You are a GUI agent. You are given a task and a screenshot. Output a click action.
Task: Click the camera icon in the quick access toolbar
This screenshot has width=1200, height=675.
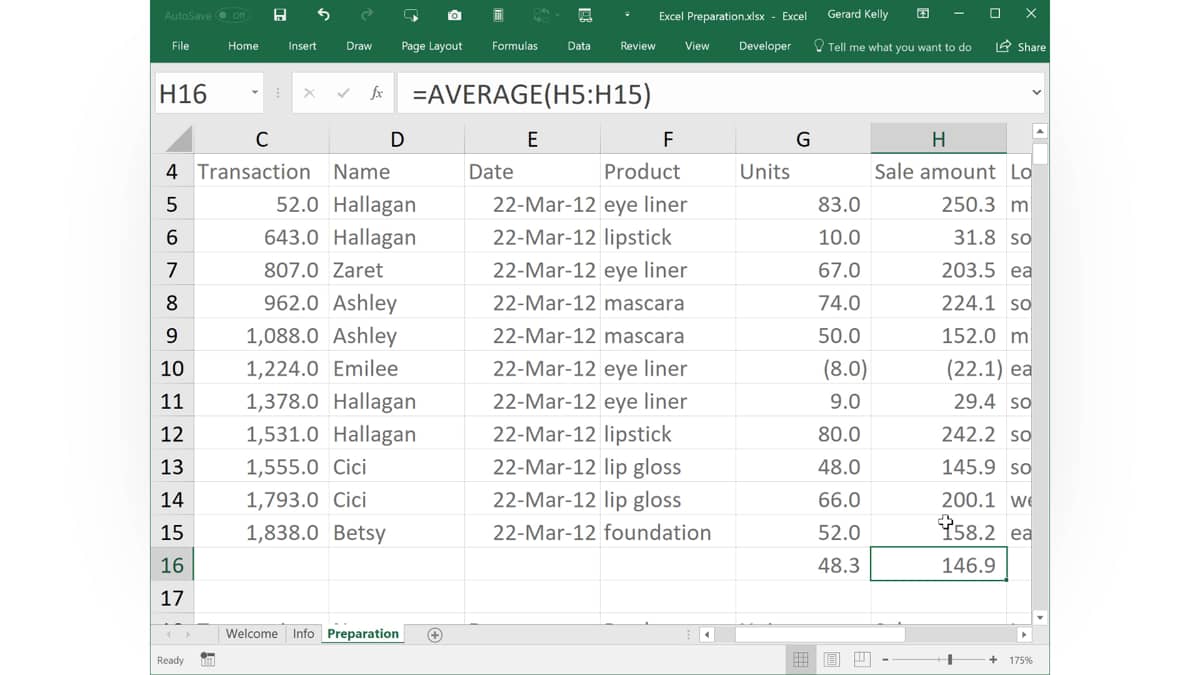coord(455,15)
